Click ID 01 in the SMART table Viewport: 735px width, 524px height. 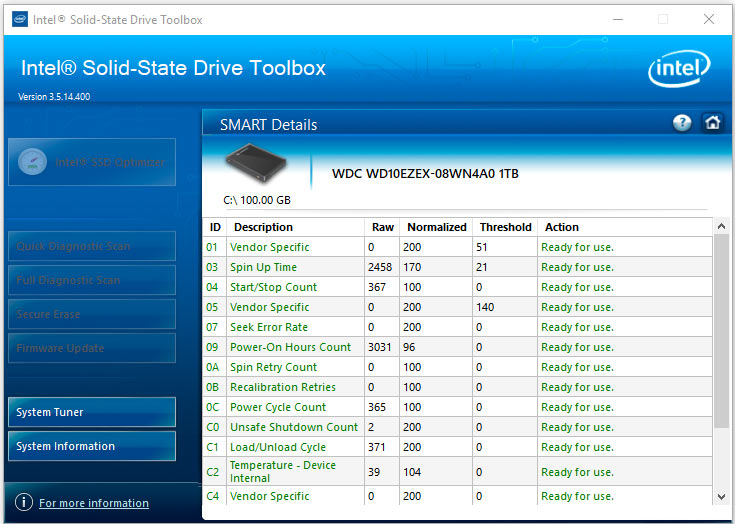coord(212,247)
